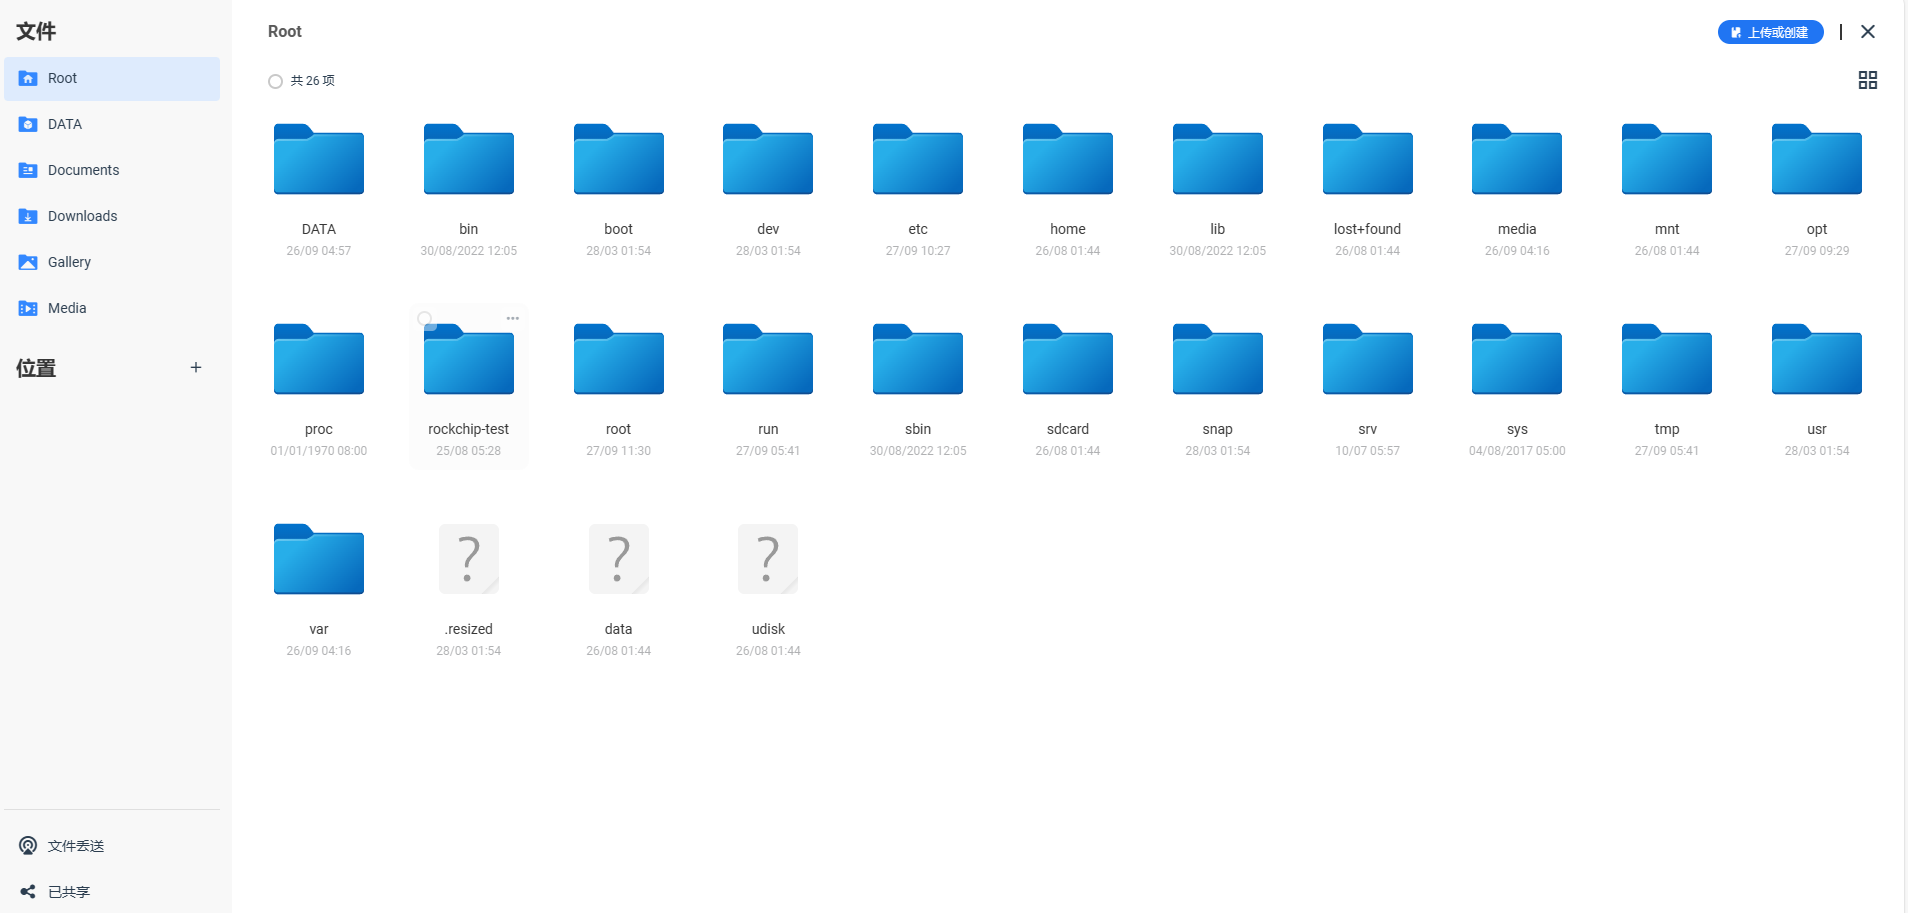Open Downloads in the sidebar
This screenshot has height=913, width=1908.
(x=112, y=216)
